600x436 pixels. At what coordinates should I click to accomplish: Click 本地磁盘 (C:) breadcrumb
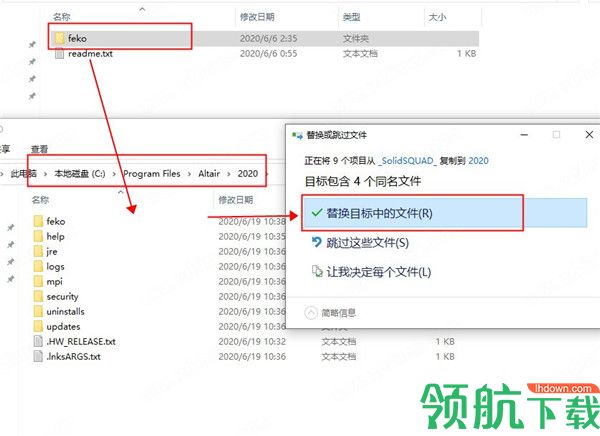click(x=80, y=174)
